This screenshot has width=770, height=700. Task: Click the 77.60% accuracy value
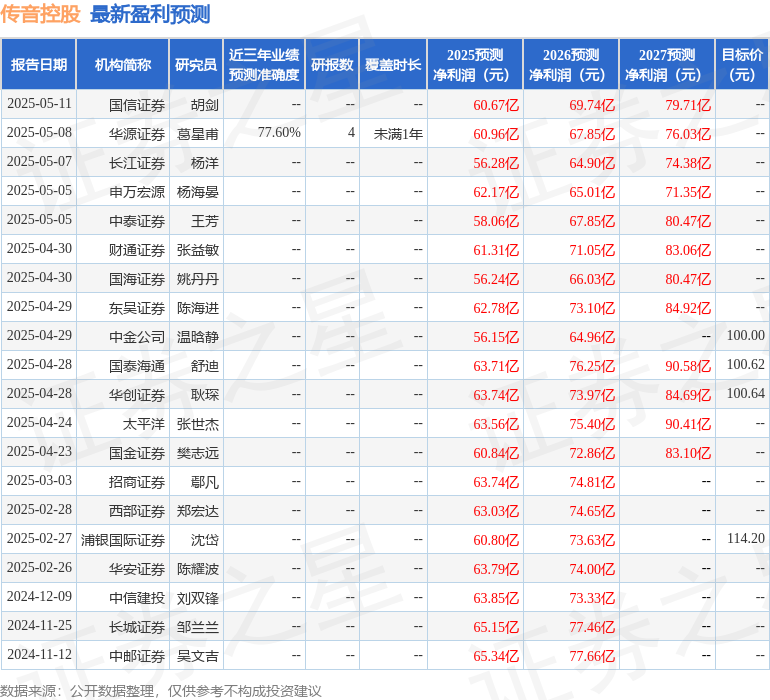point(279,133)
